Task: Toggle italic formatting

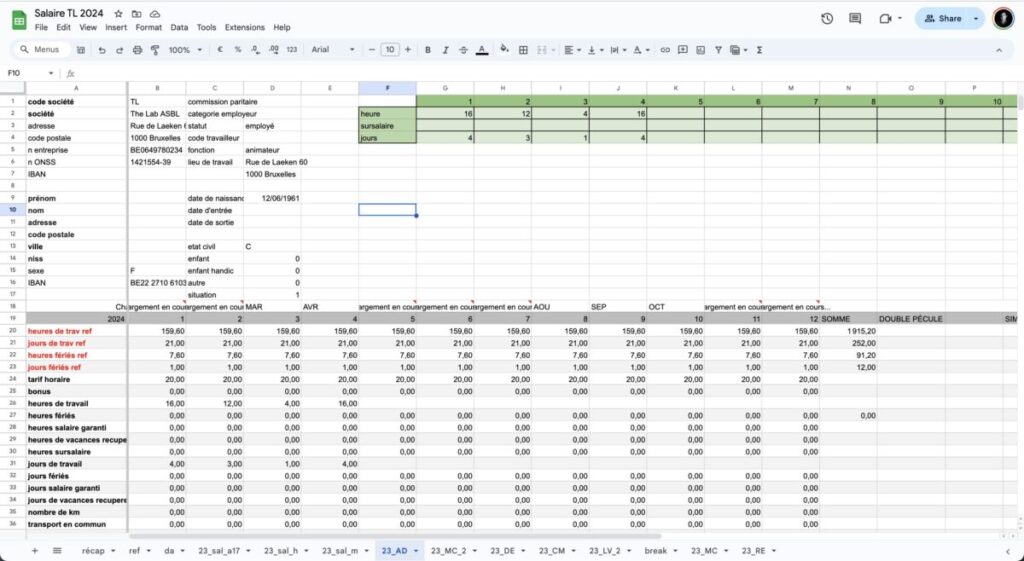Action: 446,50
